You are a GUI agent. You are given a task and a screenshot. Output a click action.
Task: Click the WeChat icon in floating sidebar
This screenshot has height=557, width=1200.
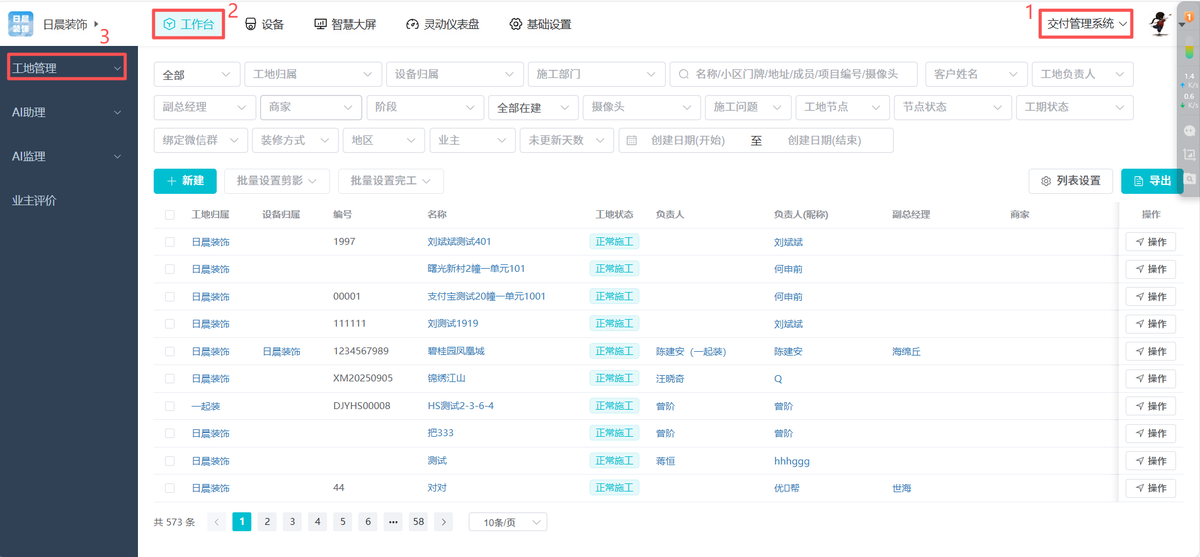(1189, 130)
